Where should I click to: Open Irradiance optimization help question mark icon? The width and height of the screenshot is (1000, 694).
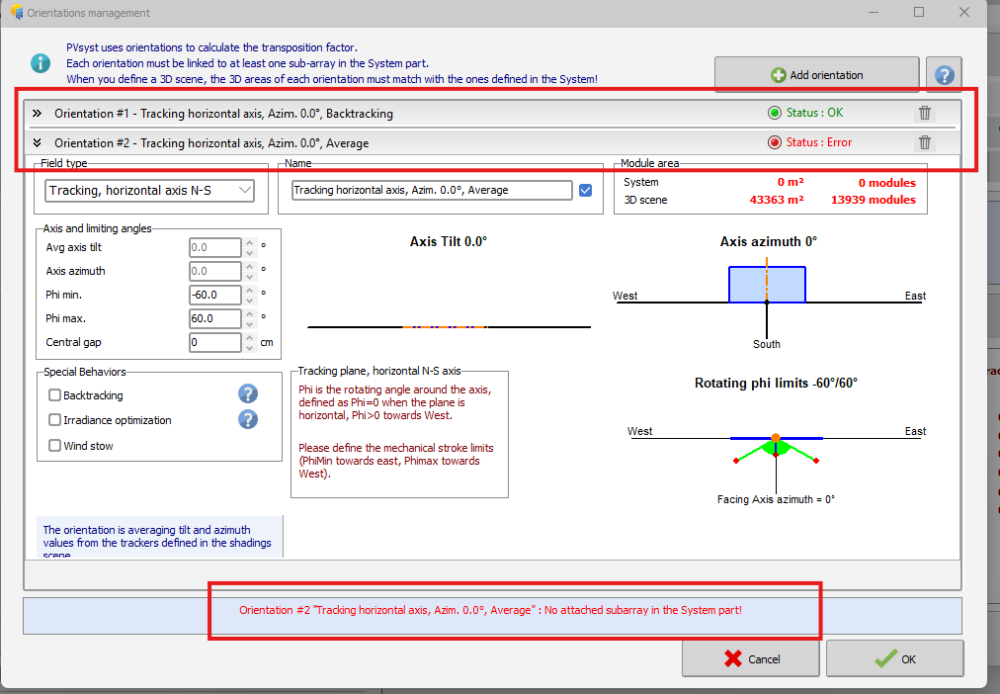(x=248, y=419)
